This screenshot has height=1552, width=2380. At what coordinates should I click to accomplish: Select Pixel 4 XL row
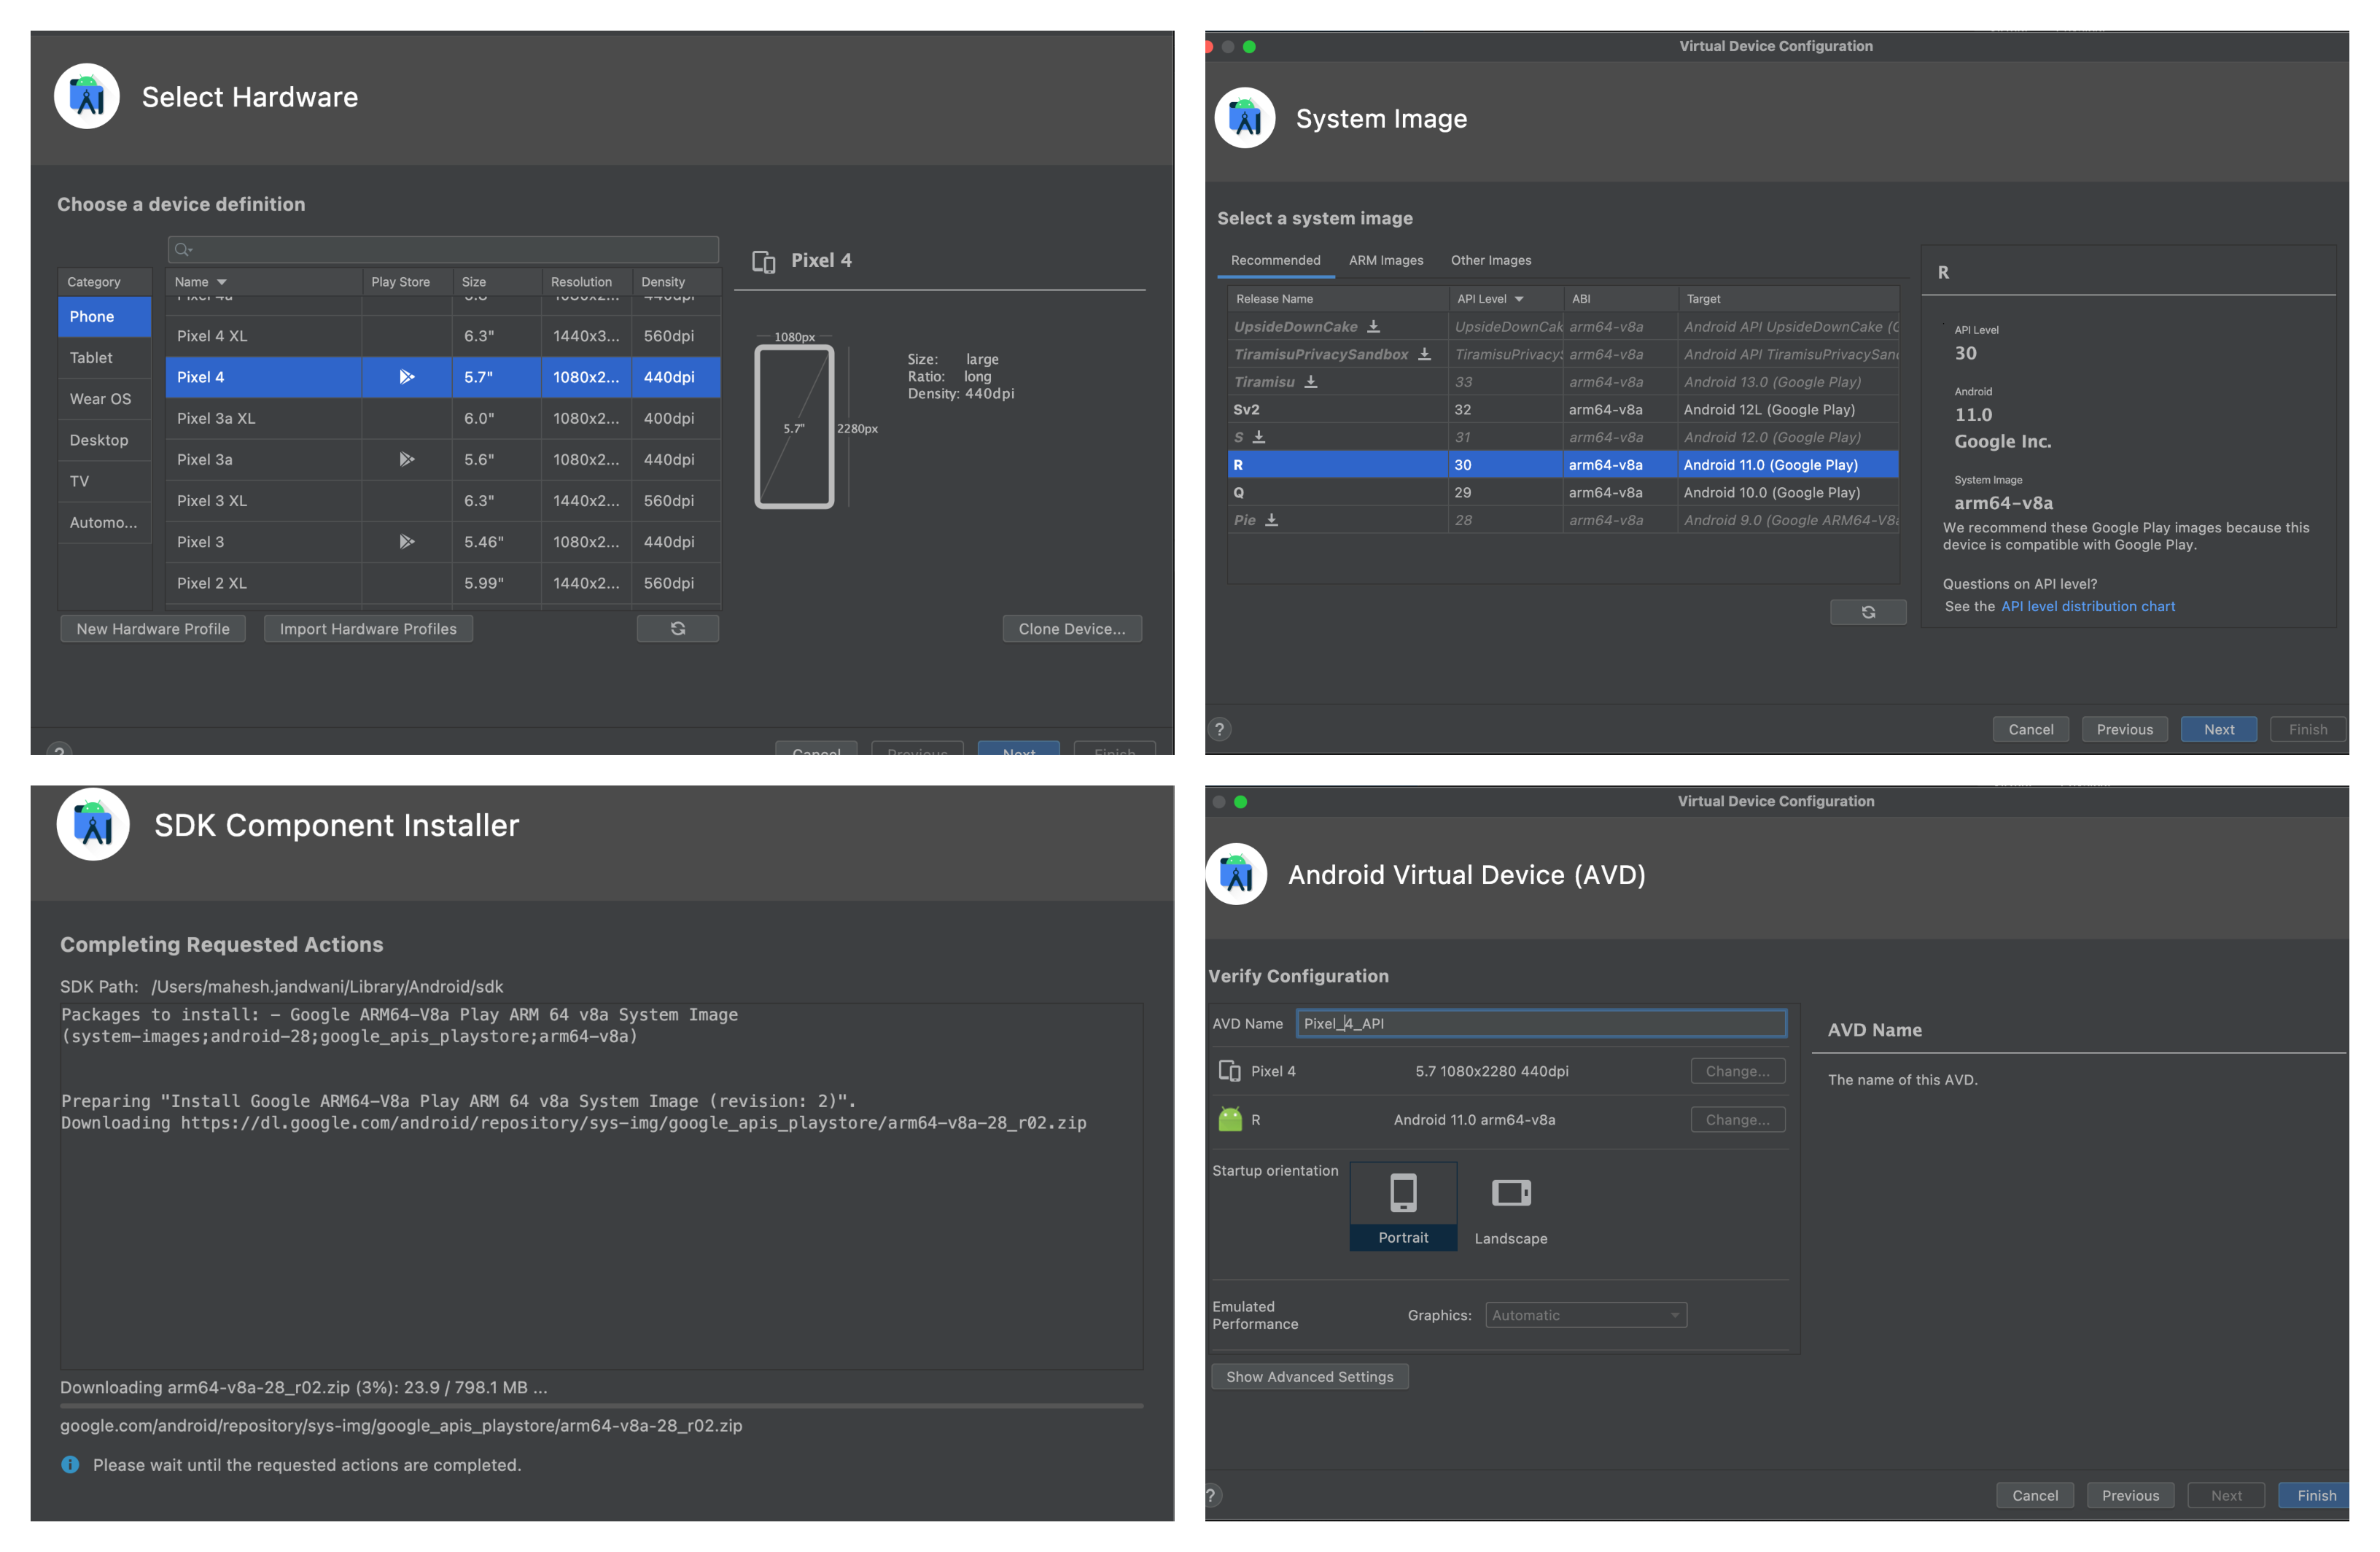(x=443, y=335)
